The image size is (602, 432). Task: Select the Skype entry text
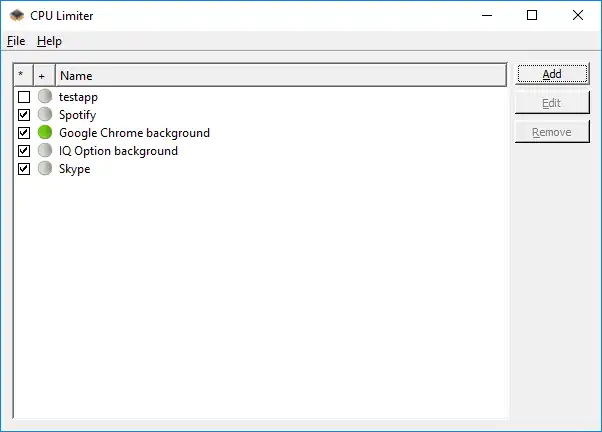click(74, 169)
